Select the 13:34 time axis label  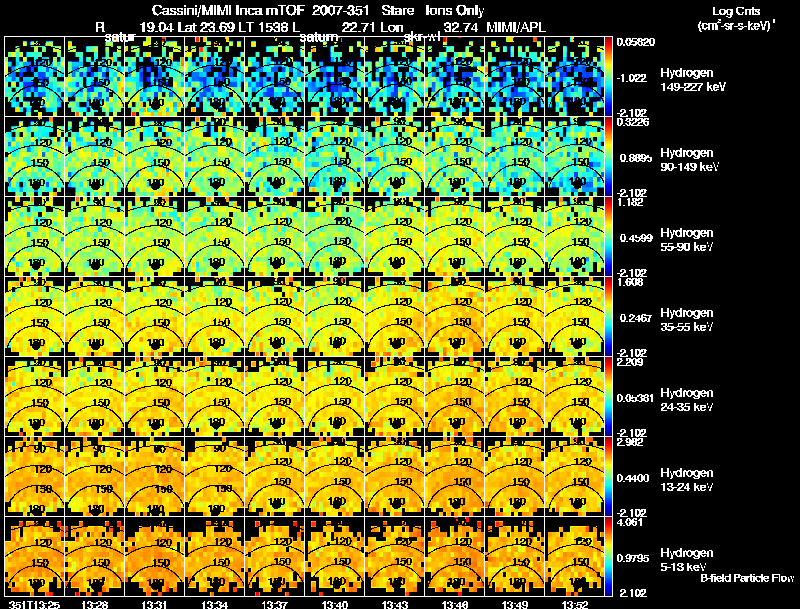pos(215,604)
